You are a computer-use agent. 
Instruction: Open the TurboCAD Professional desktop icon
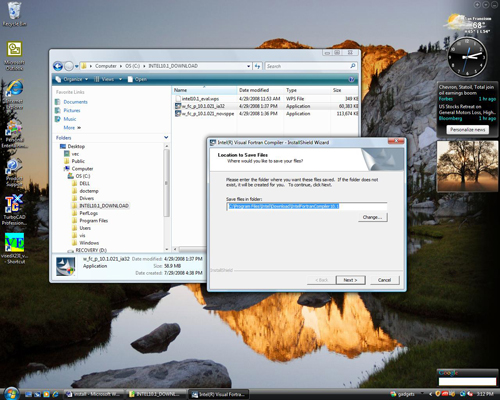click(x=14, y=210)
